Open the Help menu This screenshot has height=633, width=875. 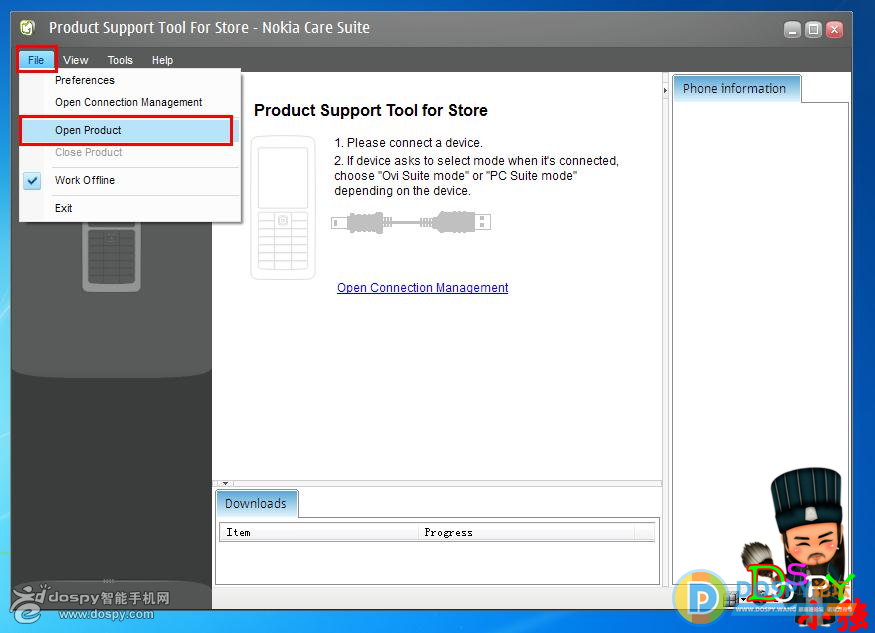162,60
